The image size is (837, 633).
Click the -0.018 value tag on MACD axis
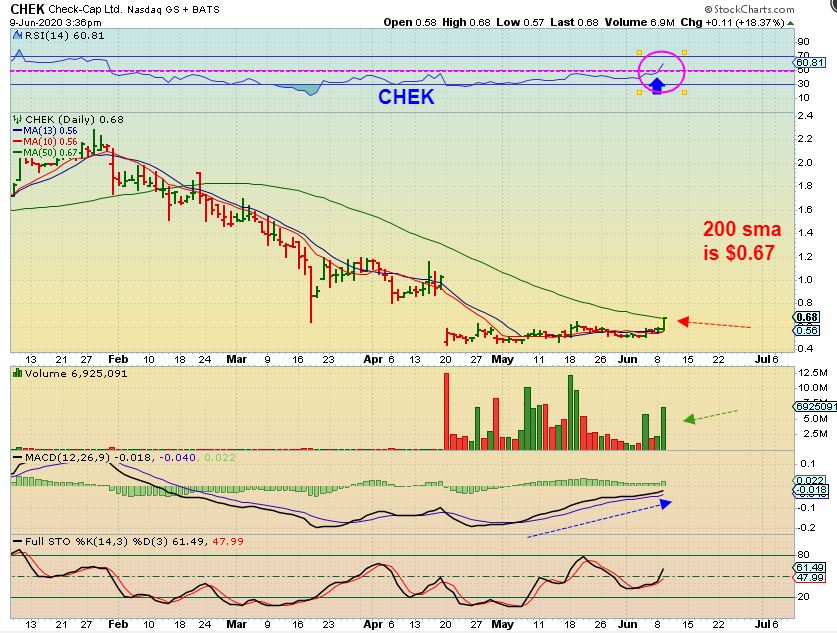tap(811, 489)
